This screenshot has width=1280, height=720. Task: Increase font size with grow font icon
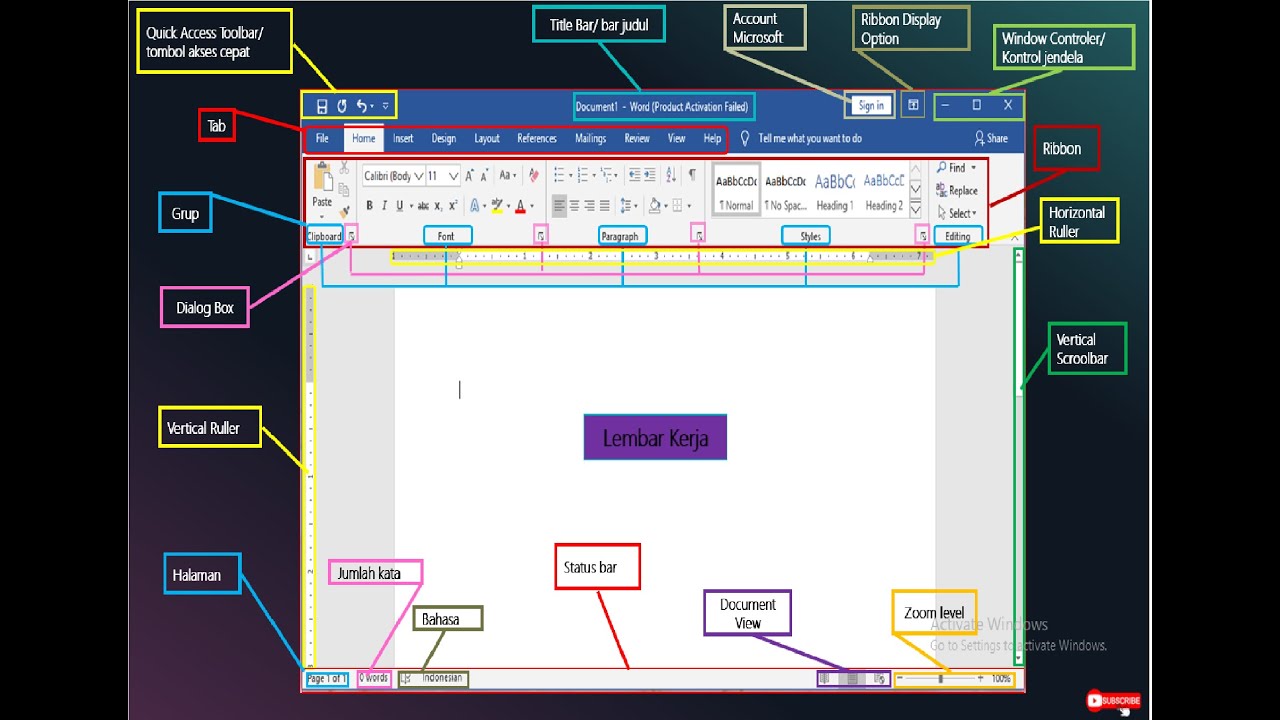469,176
